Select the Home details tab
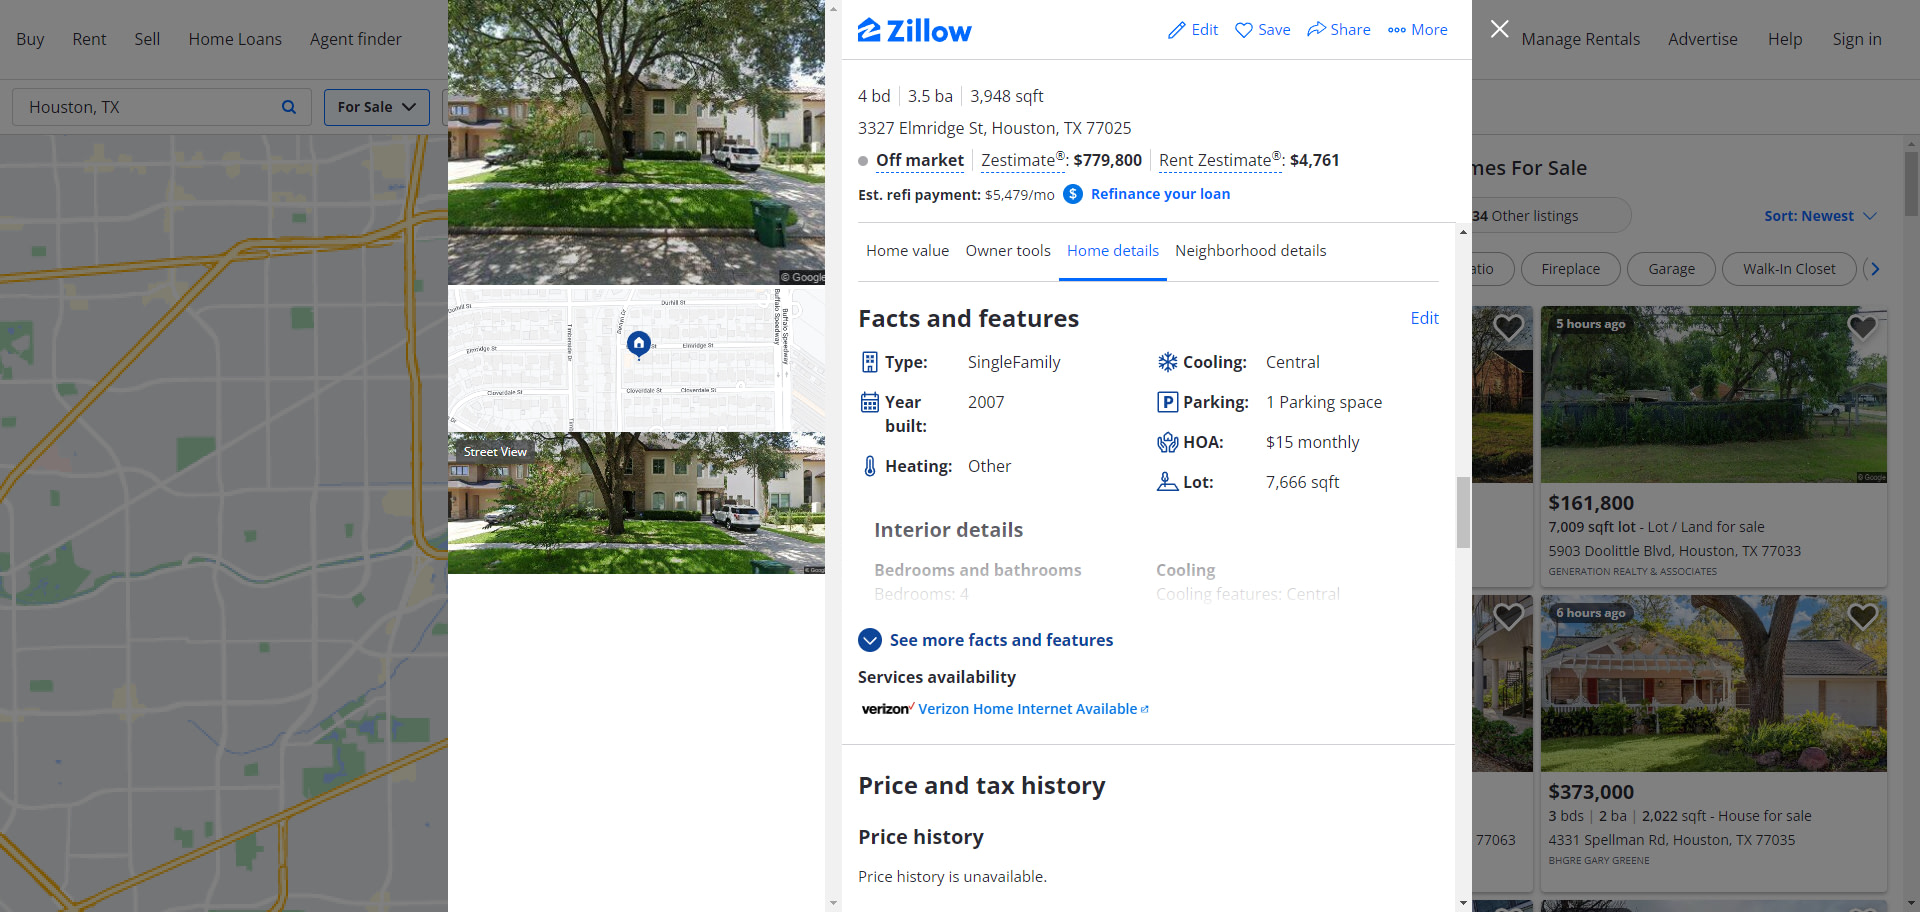 point(1113,251)
